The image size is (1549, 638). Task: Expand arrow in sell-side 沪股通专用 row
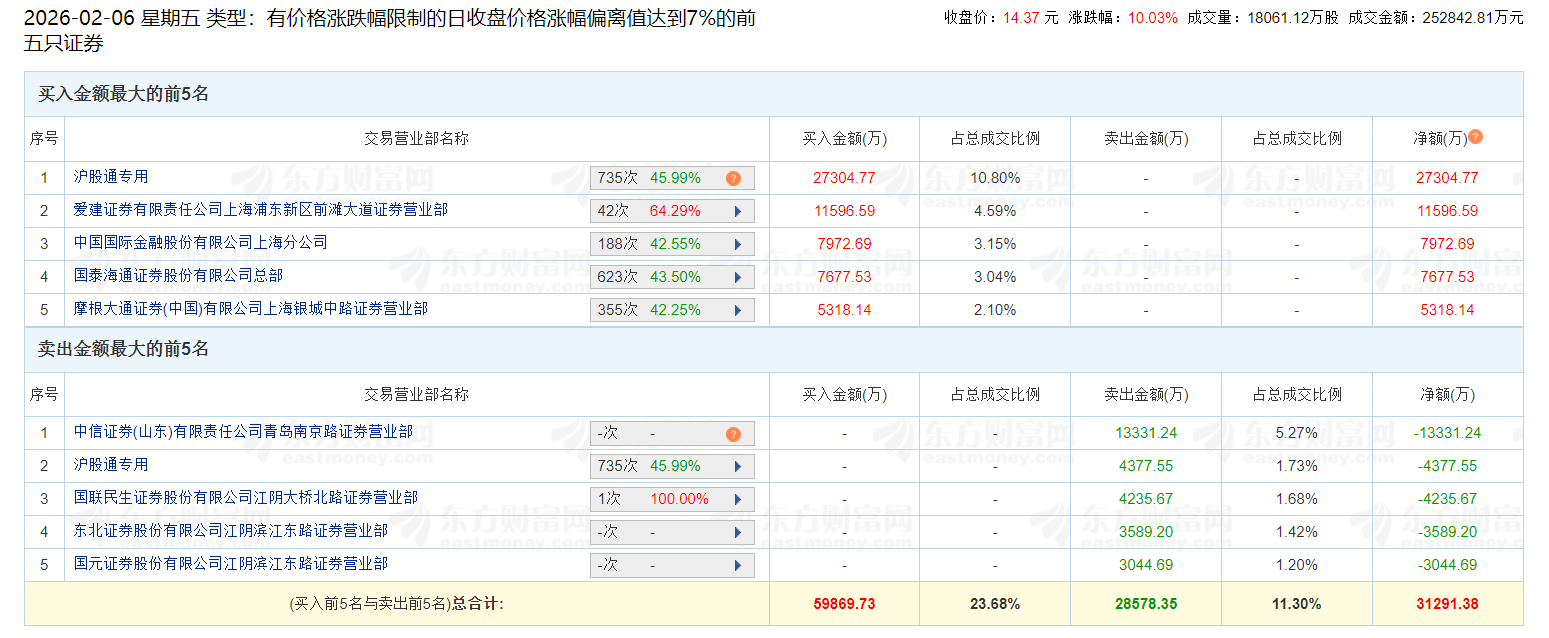tap(738, 466)
